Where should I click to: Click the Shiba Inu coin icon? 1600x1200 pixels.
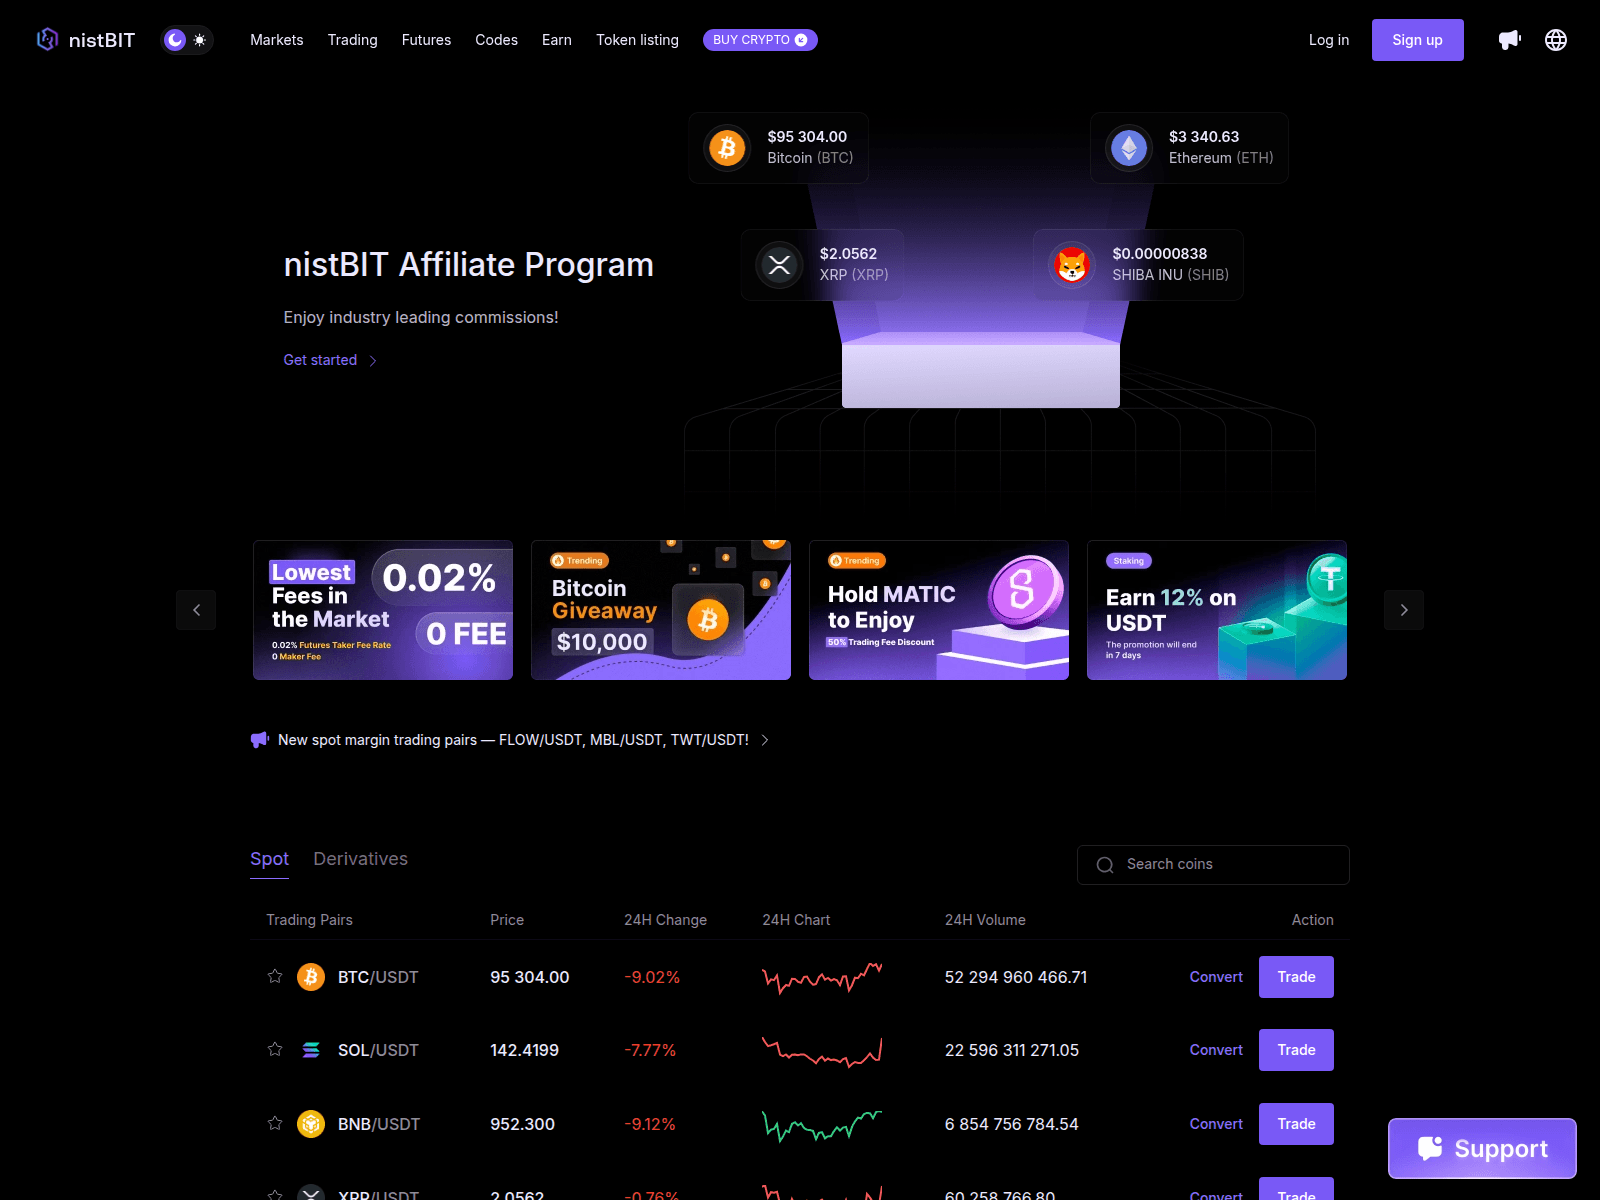point(1071,264)
